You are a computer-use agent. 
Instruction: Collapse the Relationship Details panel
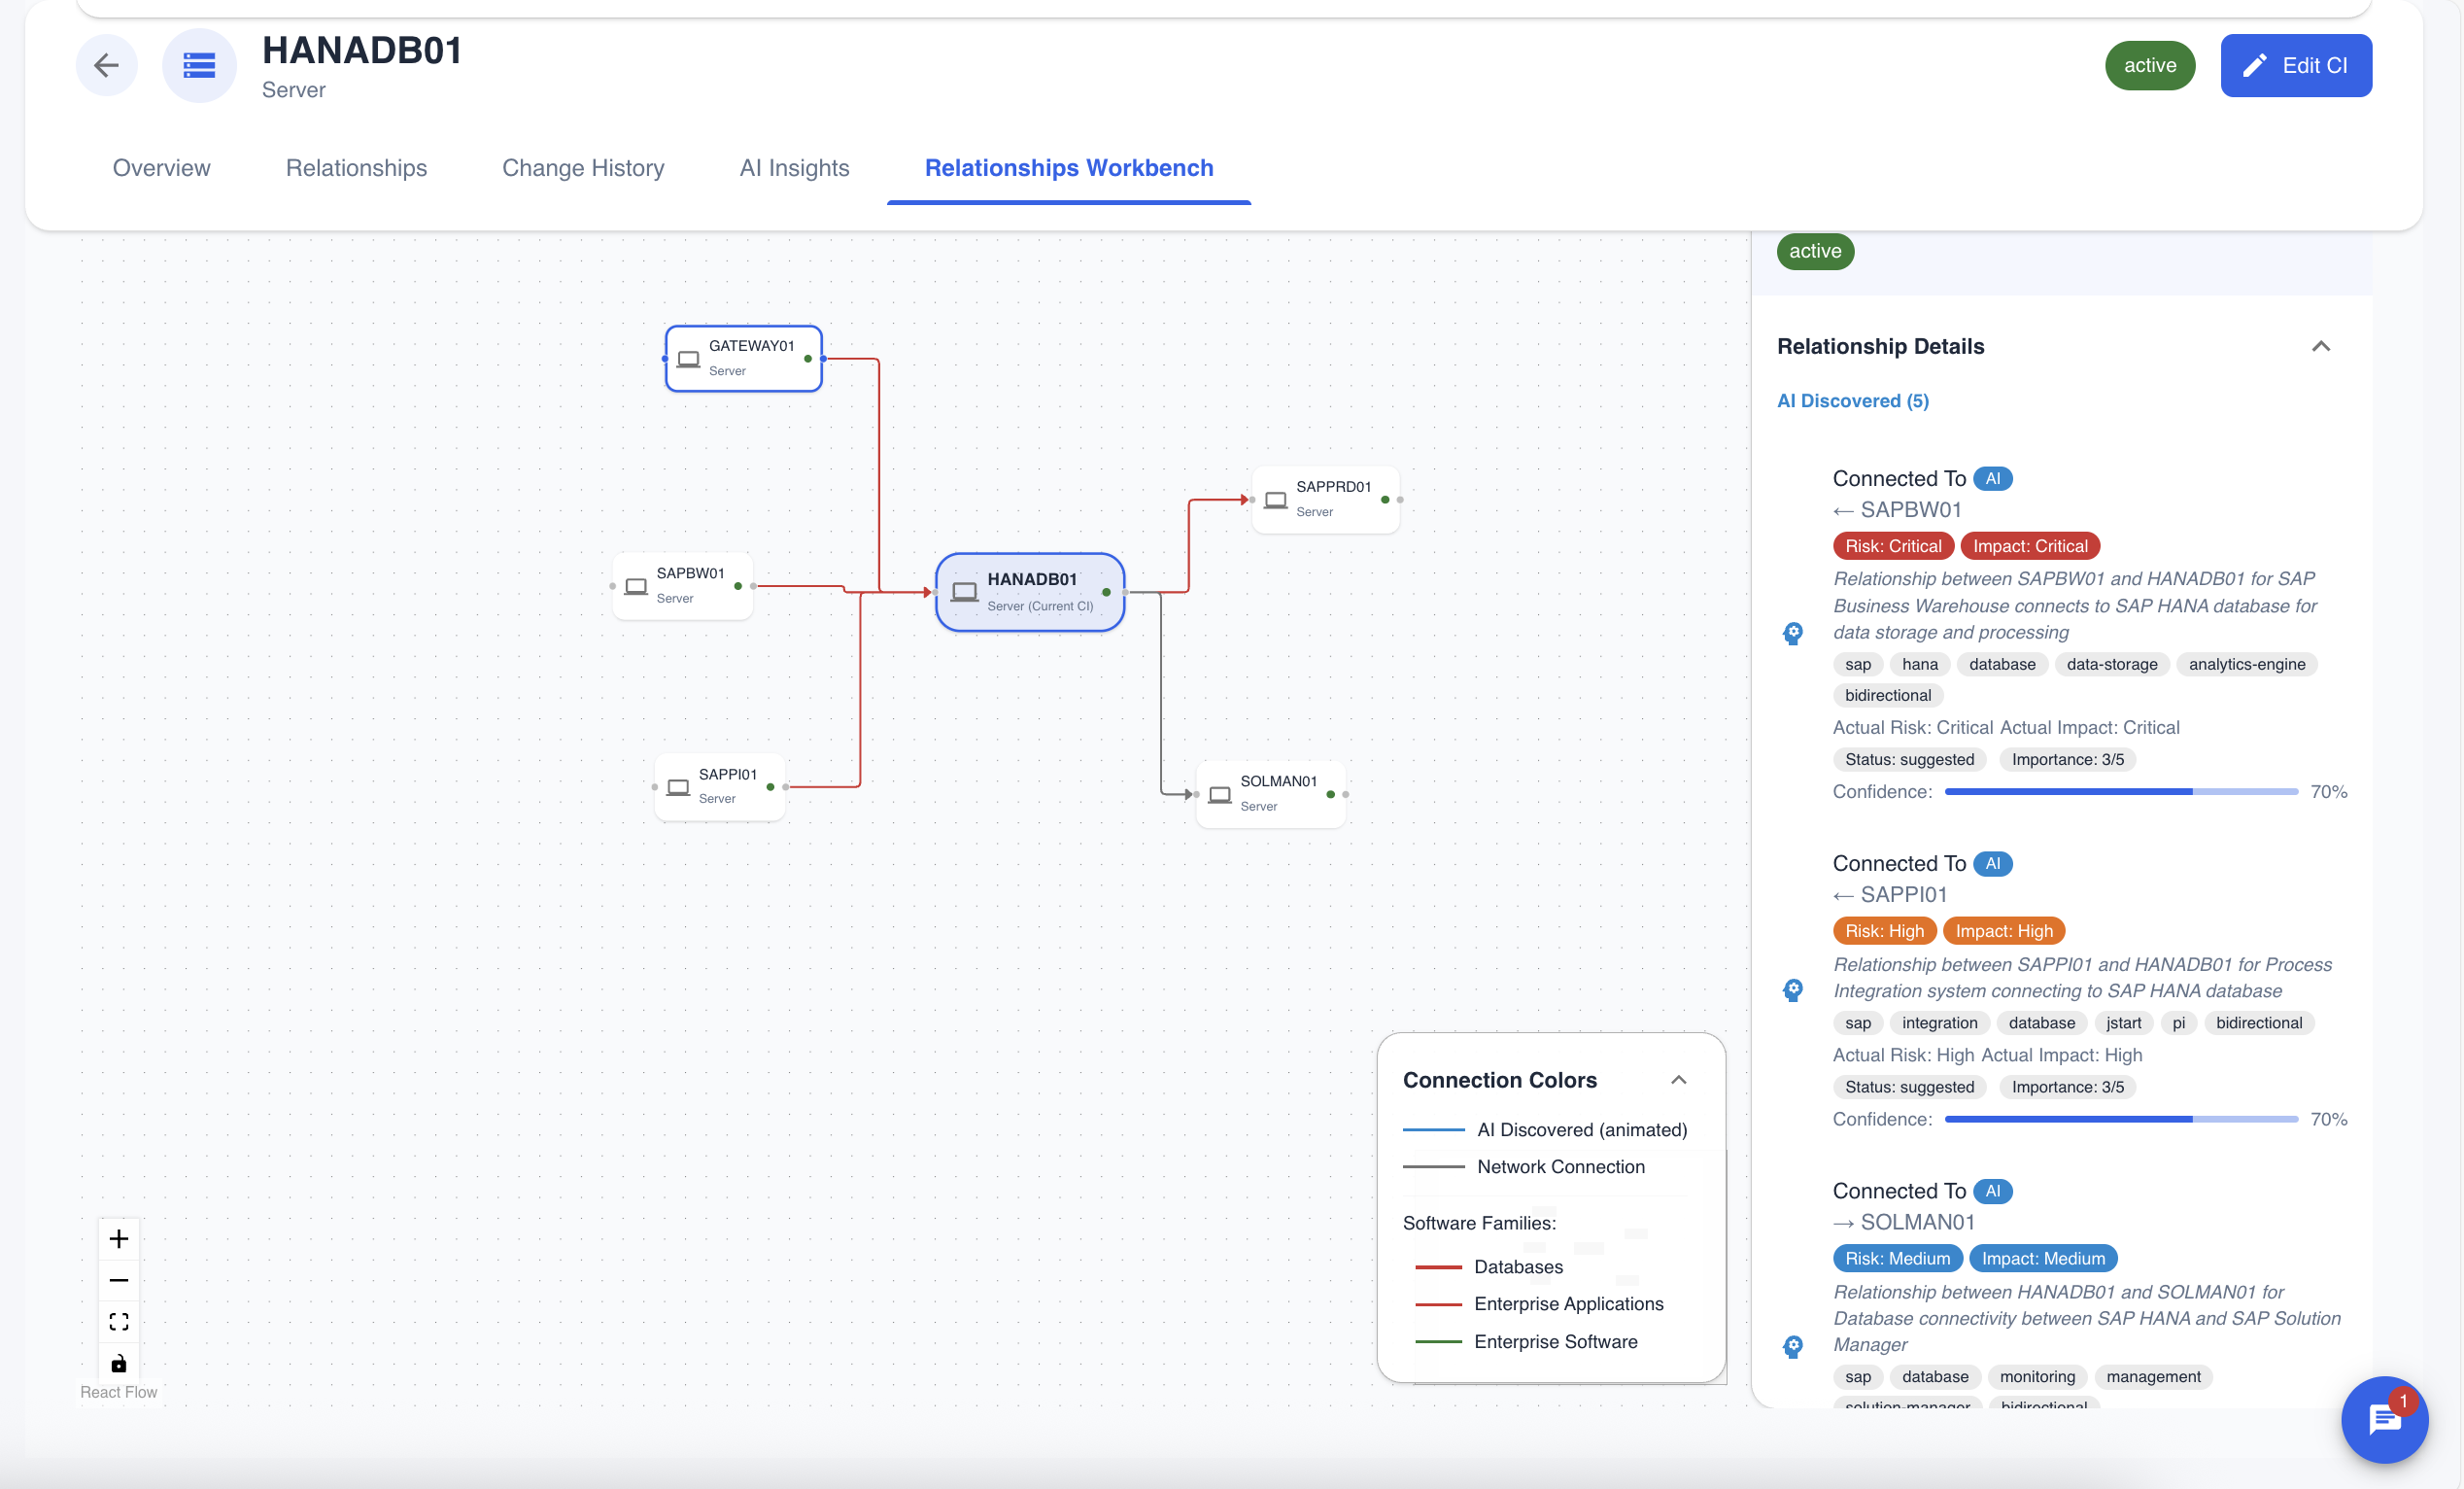(2322, 346)
